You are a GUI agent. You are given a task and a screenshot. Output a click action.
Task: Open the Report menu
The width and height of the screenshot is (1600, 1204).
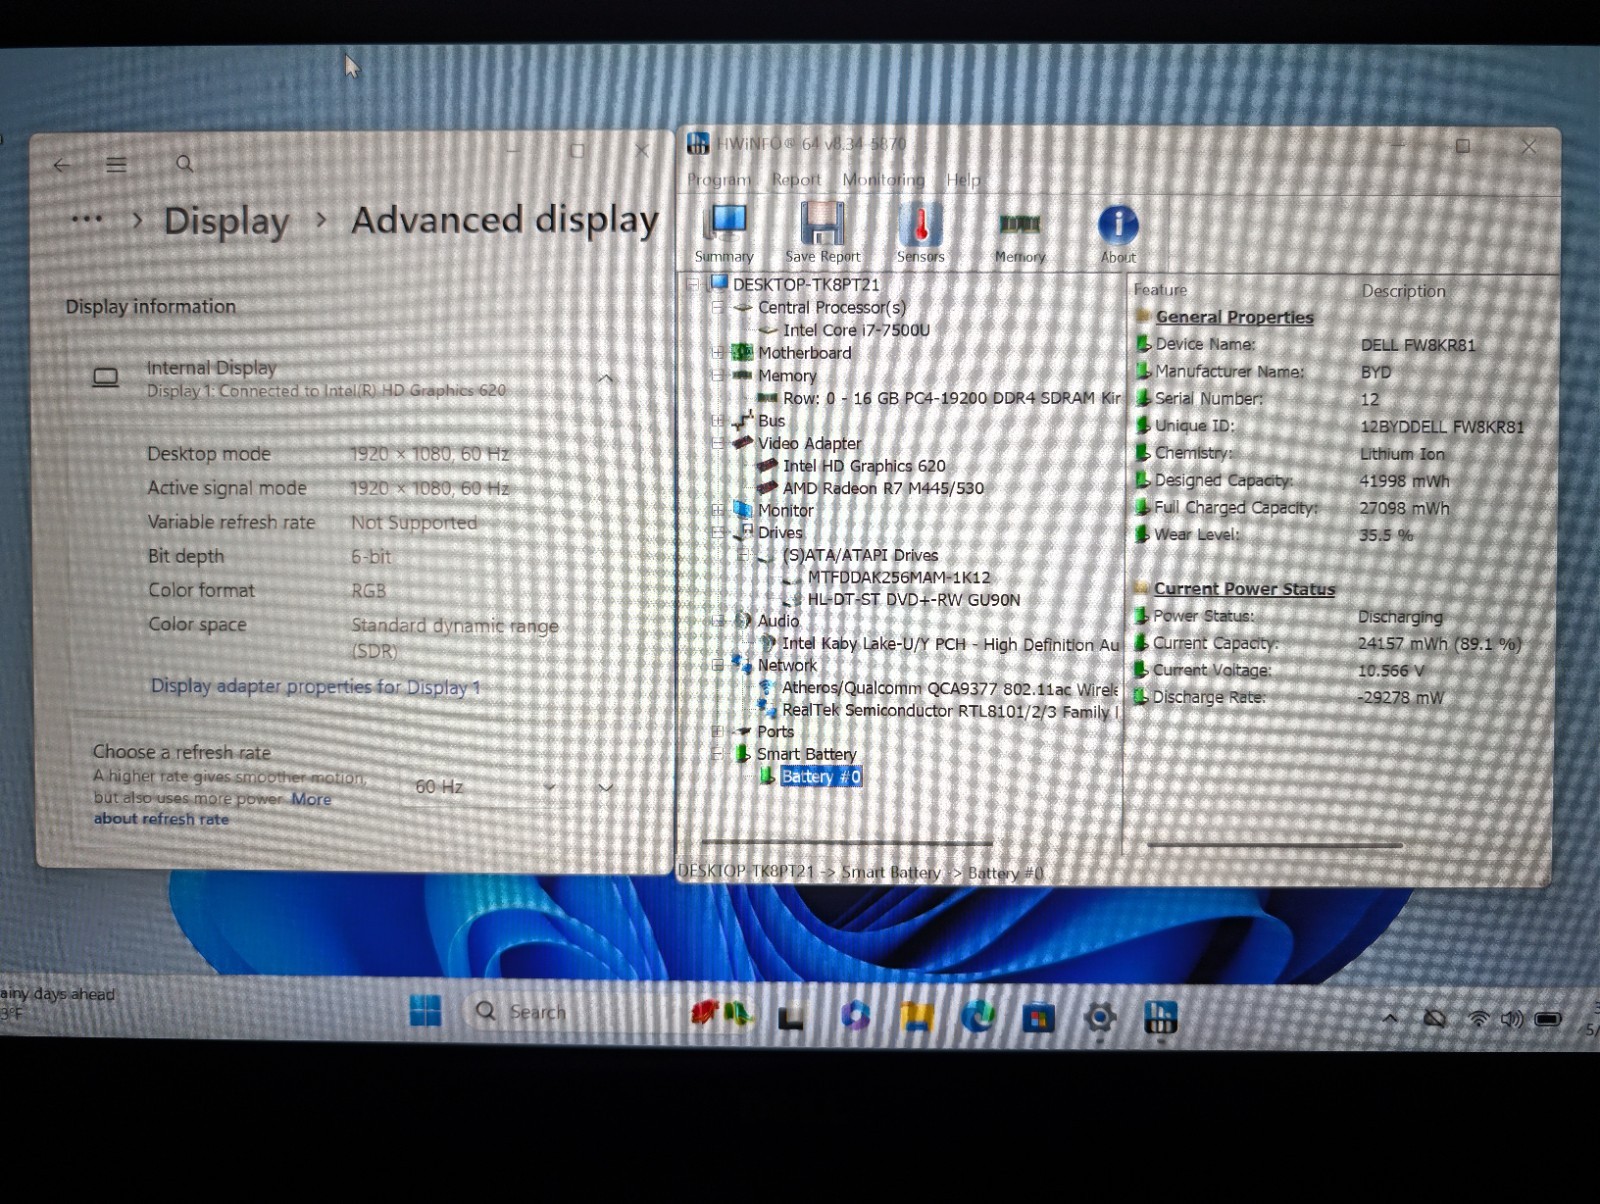(x=796, y=180)
